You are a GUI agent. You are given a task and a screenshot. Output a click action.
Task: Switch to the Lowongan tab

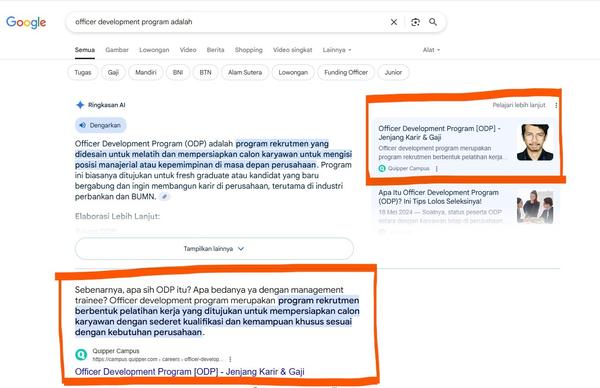tap(154, 50)
